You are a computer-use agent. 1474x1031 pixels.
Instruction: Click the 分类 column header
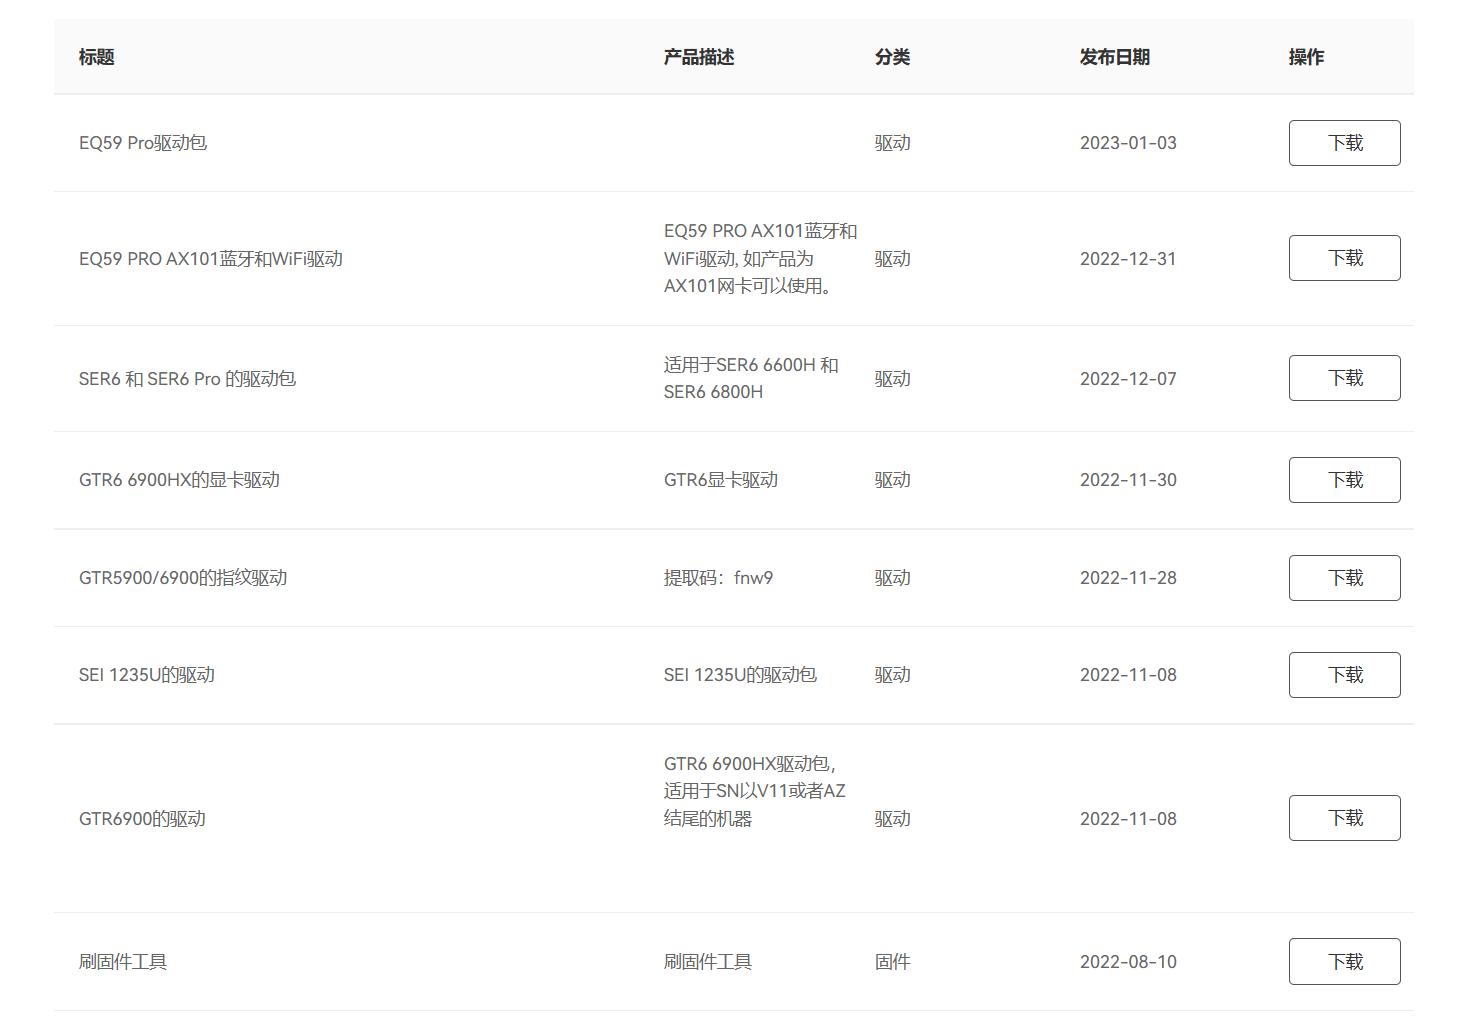point(892,57)
